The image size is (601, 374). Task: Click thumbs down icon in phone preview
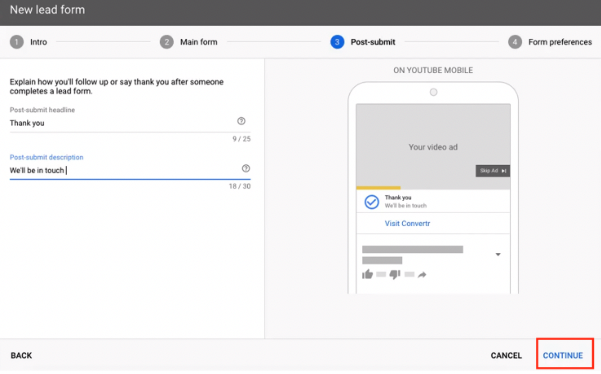click(x=395, y=274)
